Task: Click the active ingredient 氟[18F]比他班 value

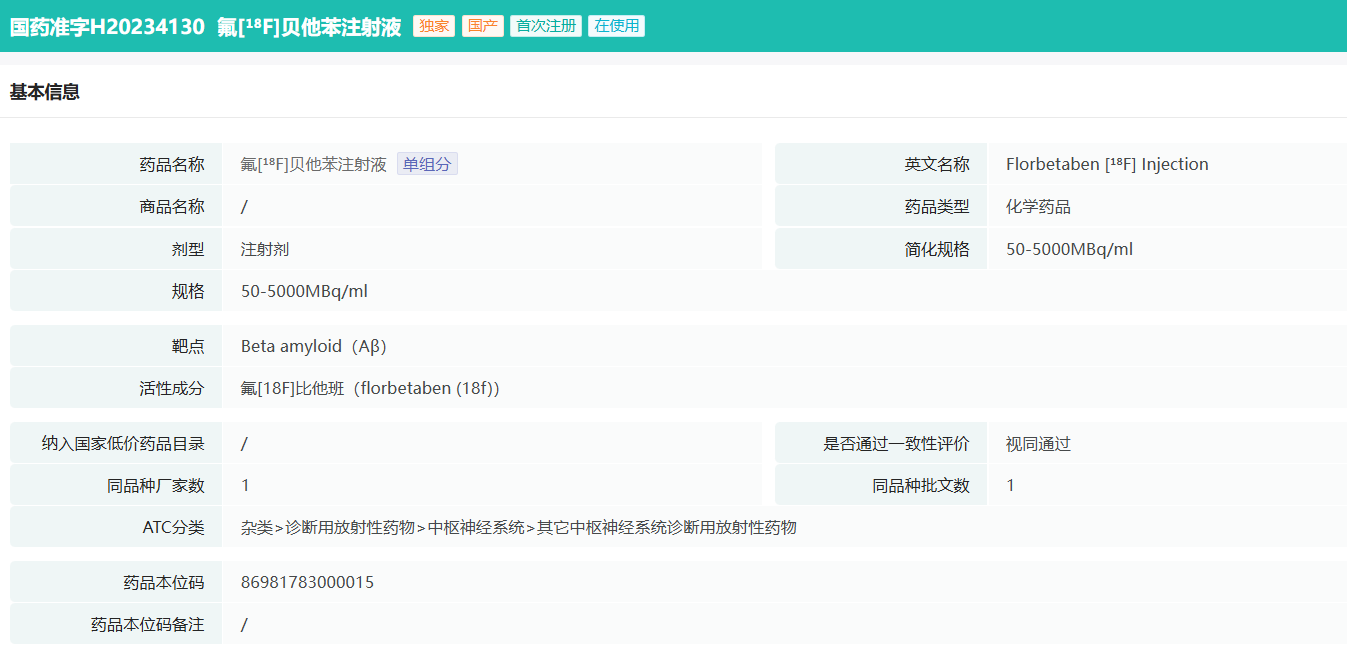Action: pos(369,389)
